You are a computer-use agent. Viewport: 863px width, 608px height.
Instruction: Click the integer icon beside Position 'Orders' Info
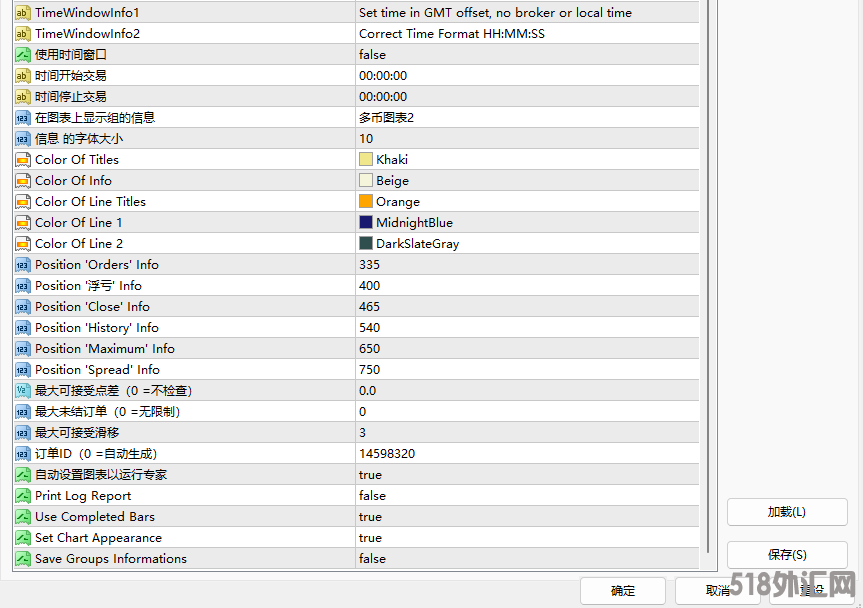click(23, 265)
